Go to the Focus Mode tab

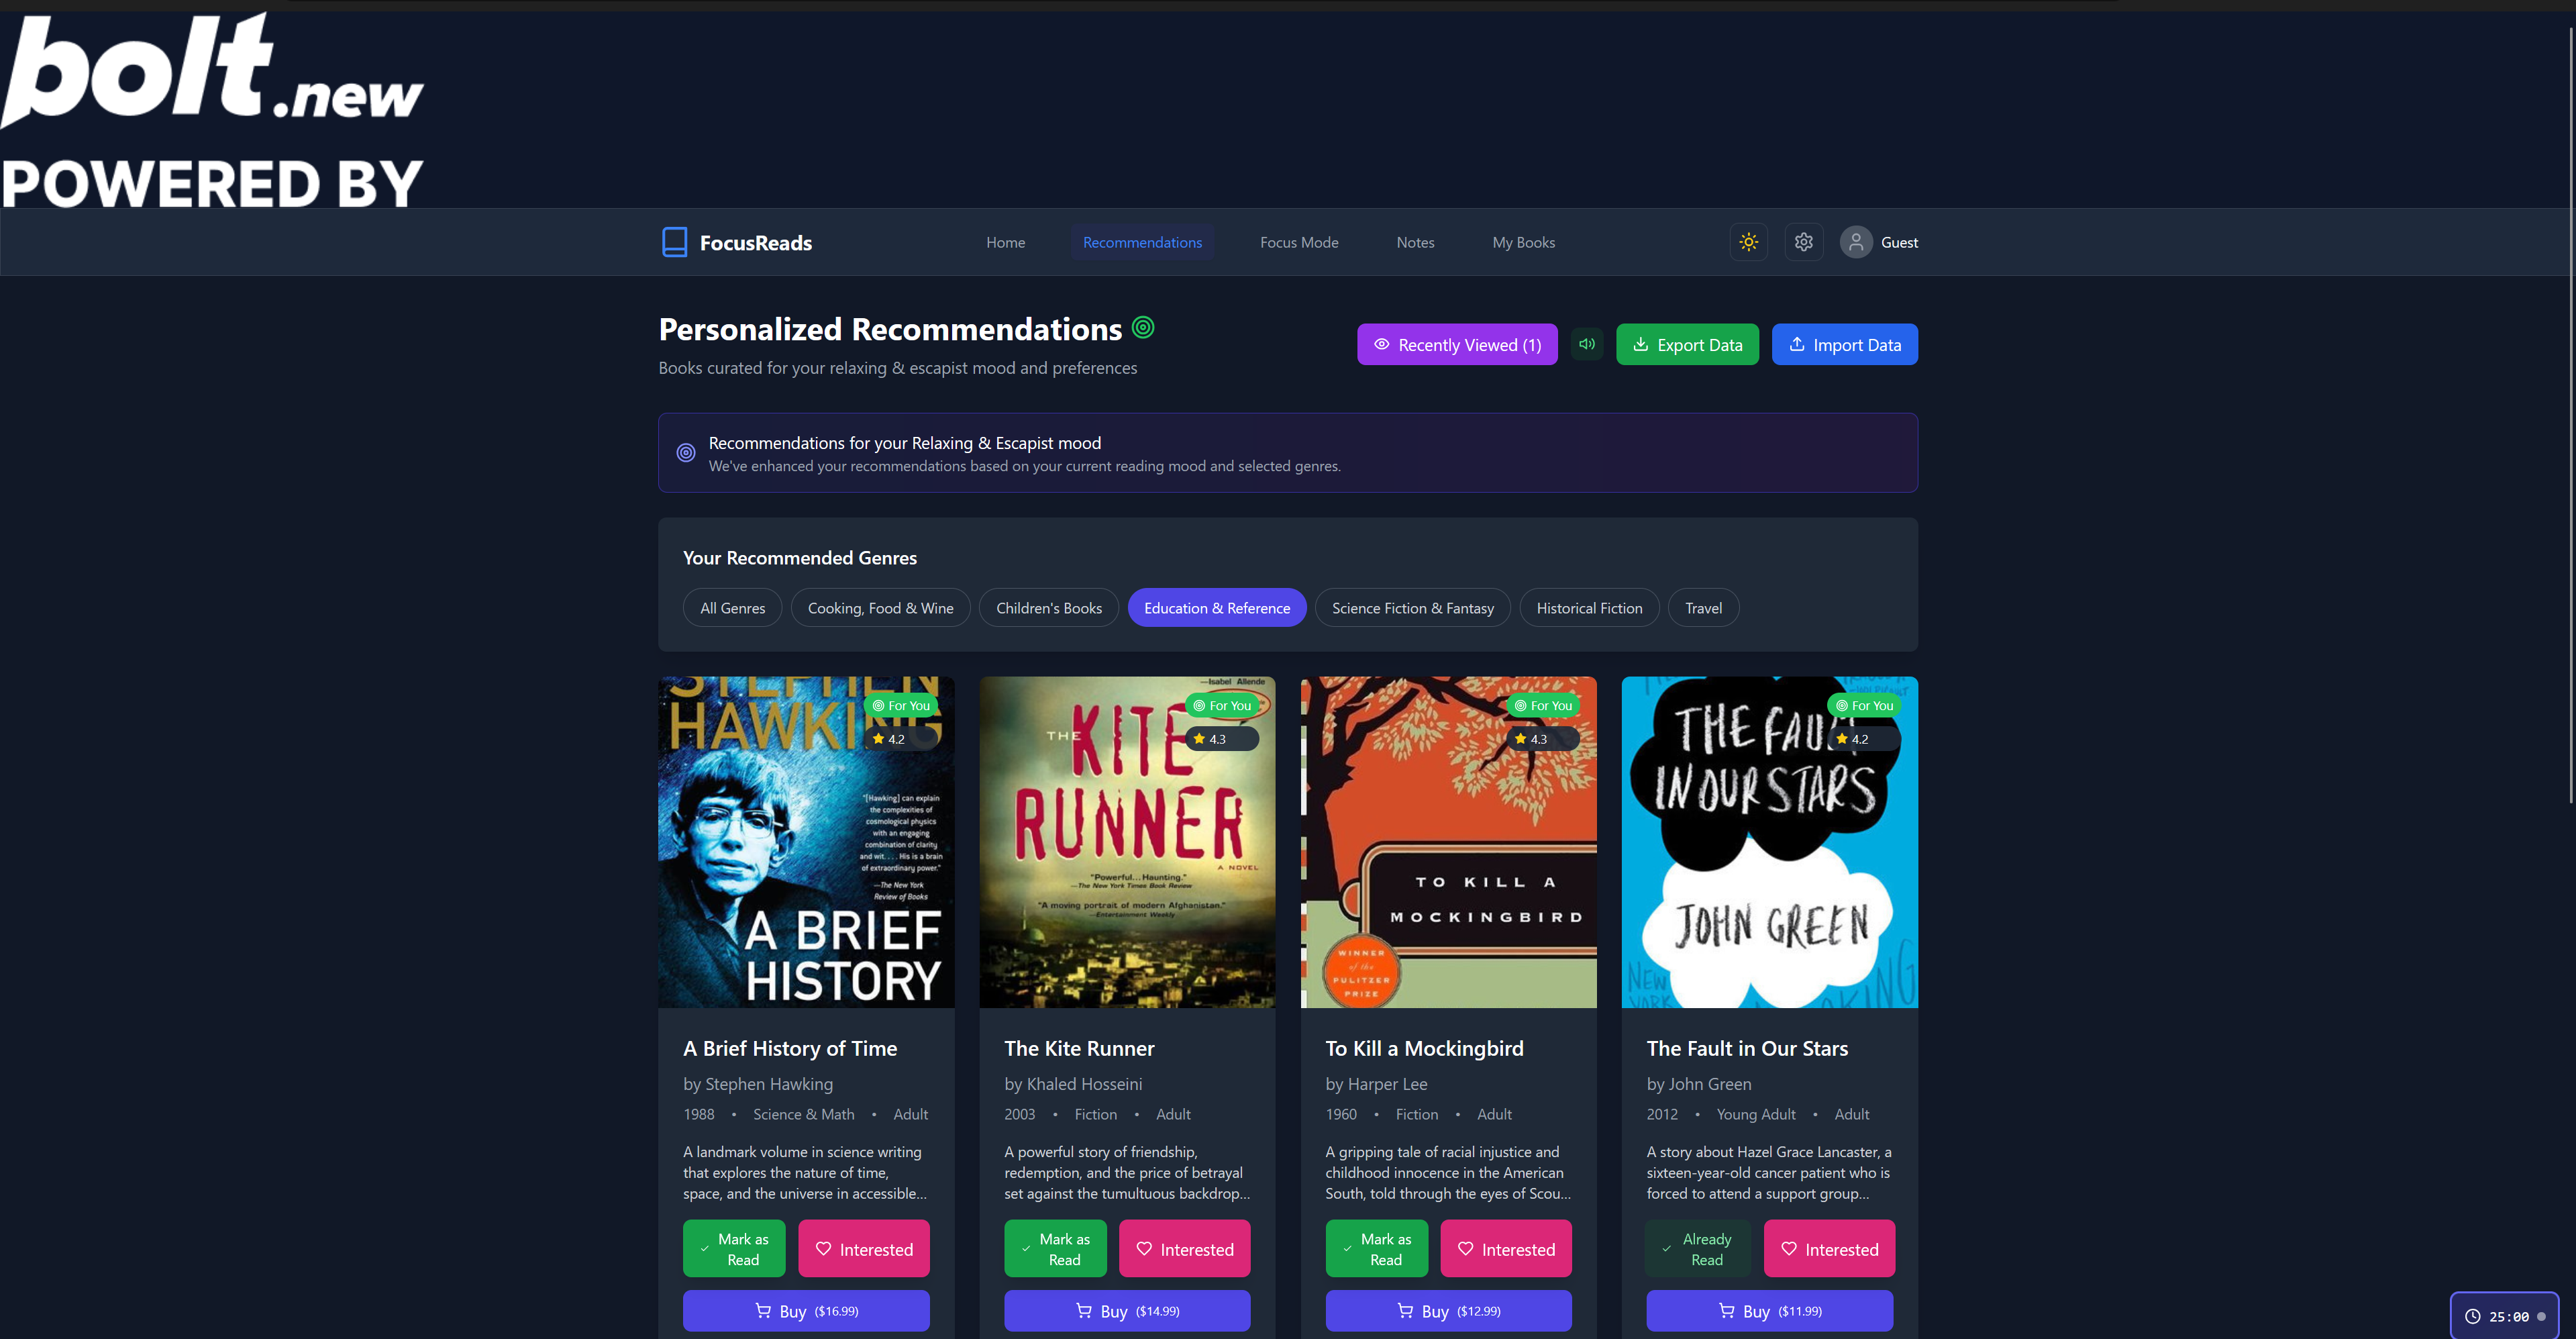click(x=1298, y=242)
